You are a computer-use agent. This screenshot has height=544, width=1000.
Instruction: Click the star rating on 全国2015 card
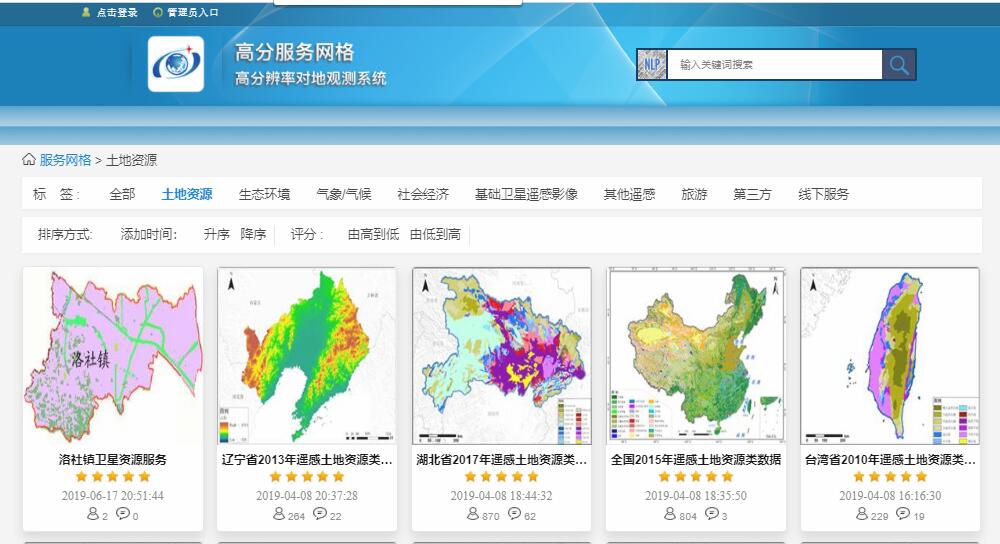click(x=696, y=477)
